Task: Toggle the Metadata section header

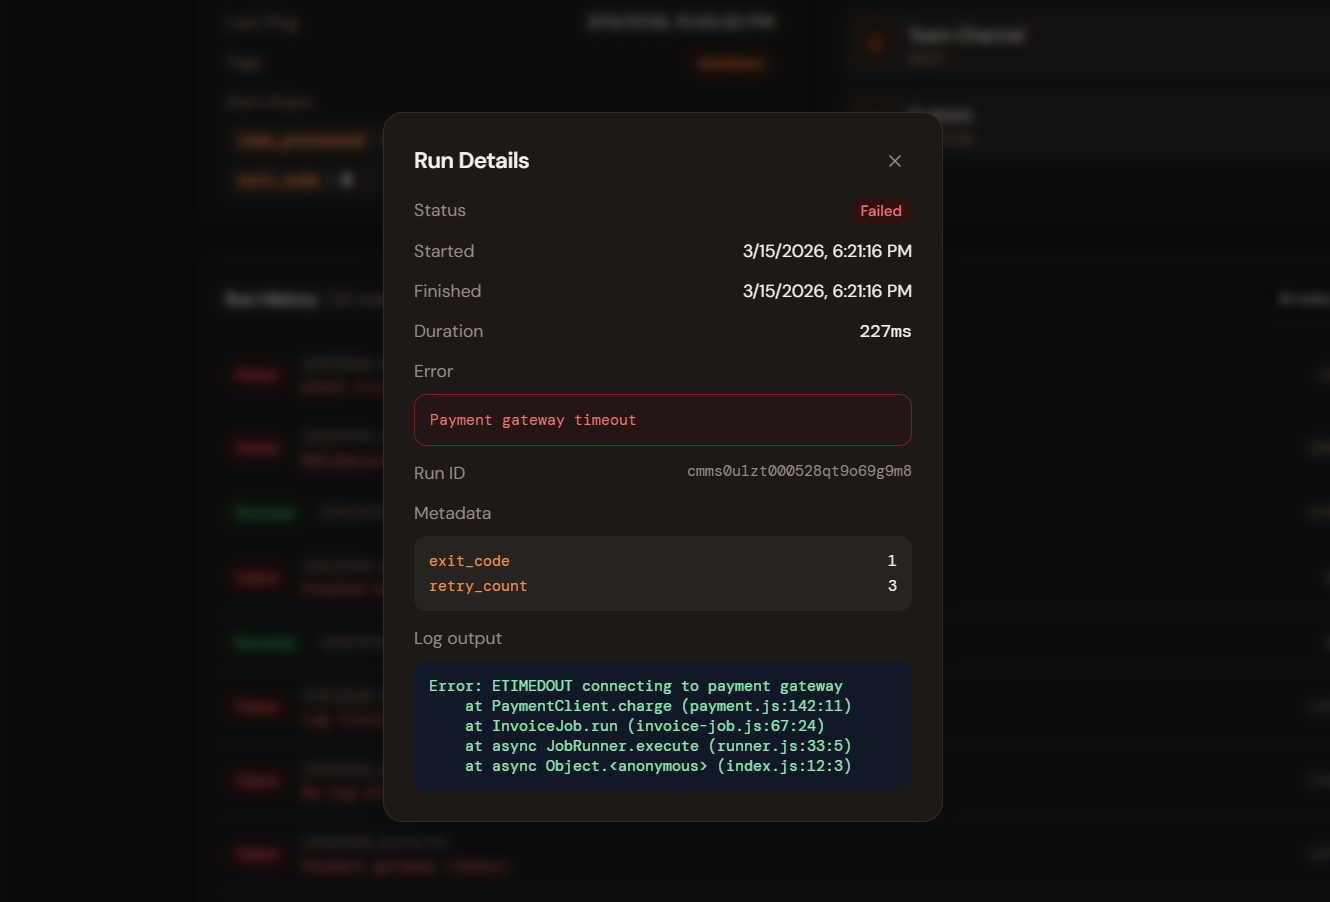Action: tap(452, 512)
